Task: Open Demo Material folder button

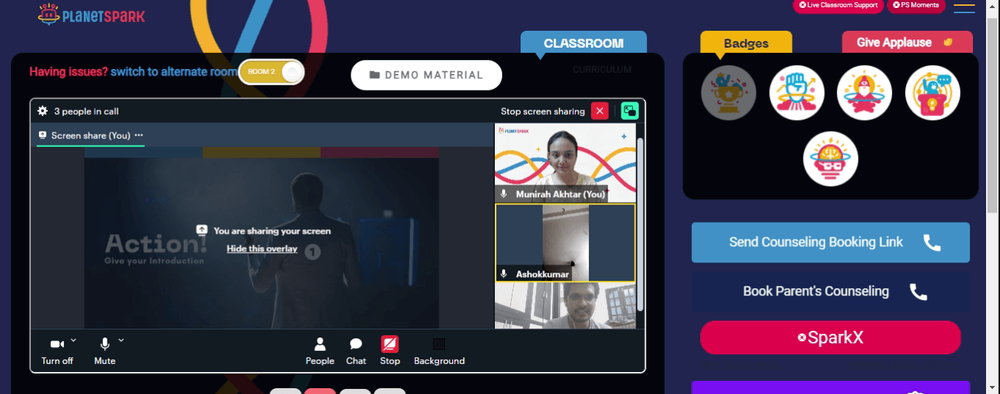Action: 426,75
